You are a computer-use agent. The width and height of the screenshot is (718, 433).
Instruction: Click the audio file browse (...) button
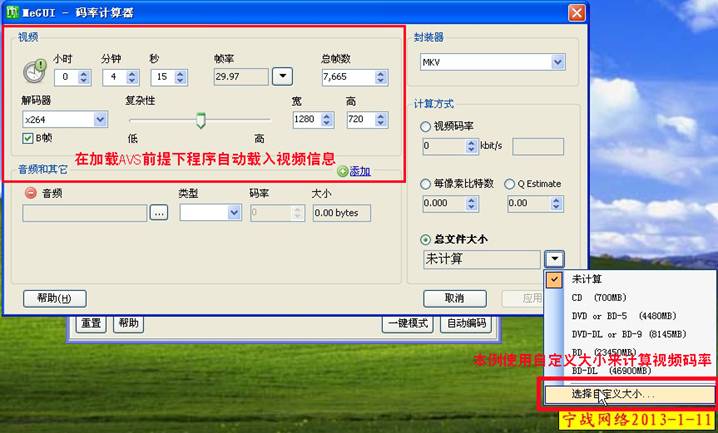point(159,213)
